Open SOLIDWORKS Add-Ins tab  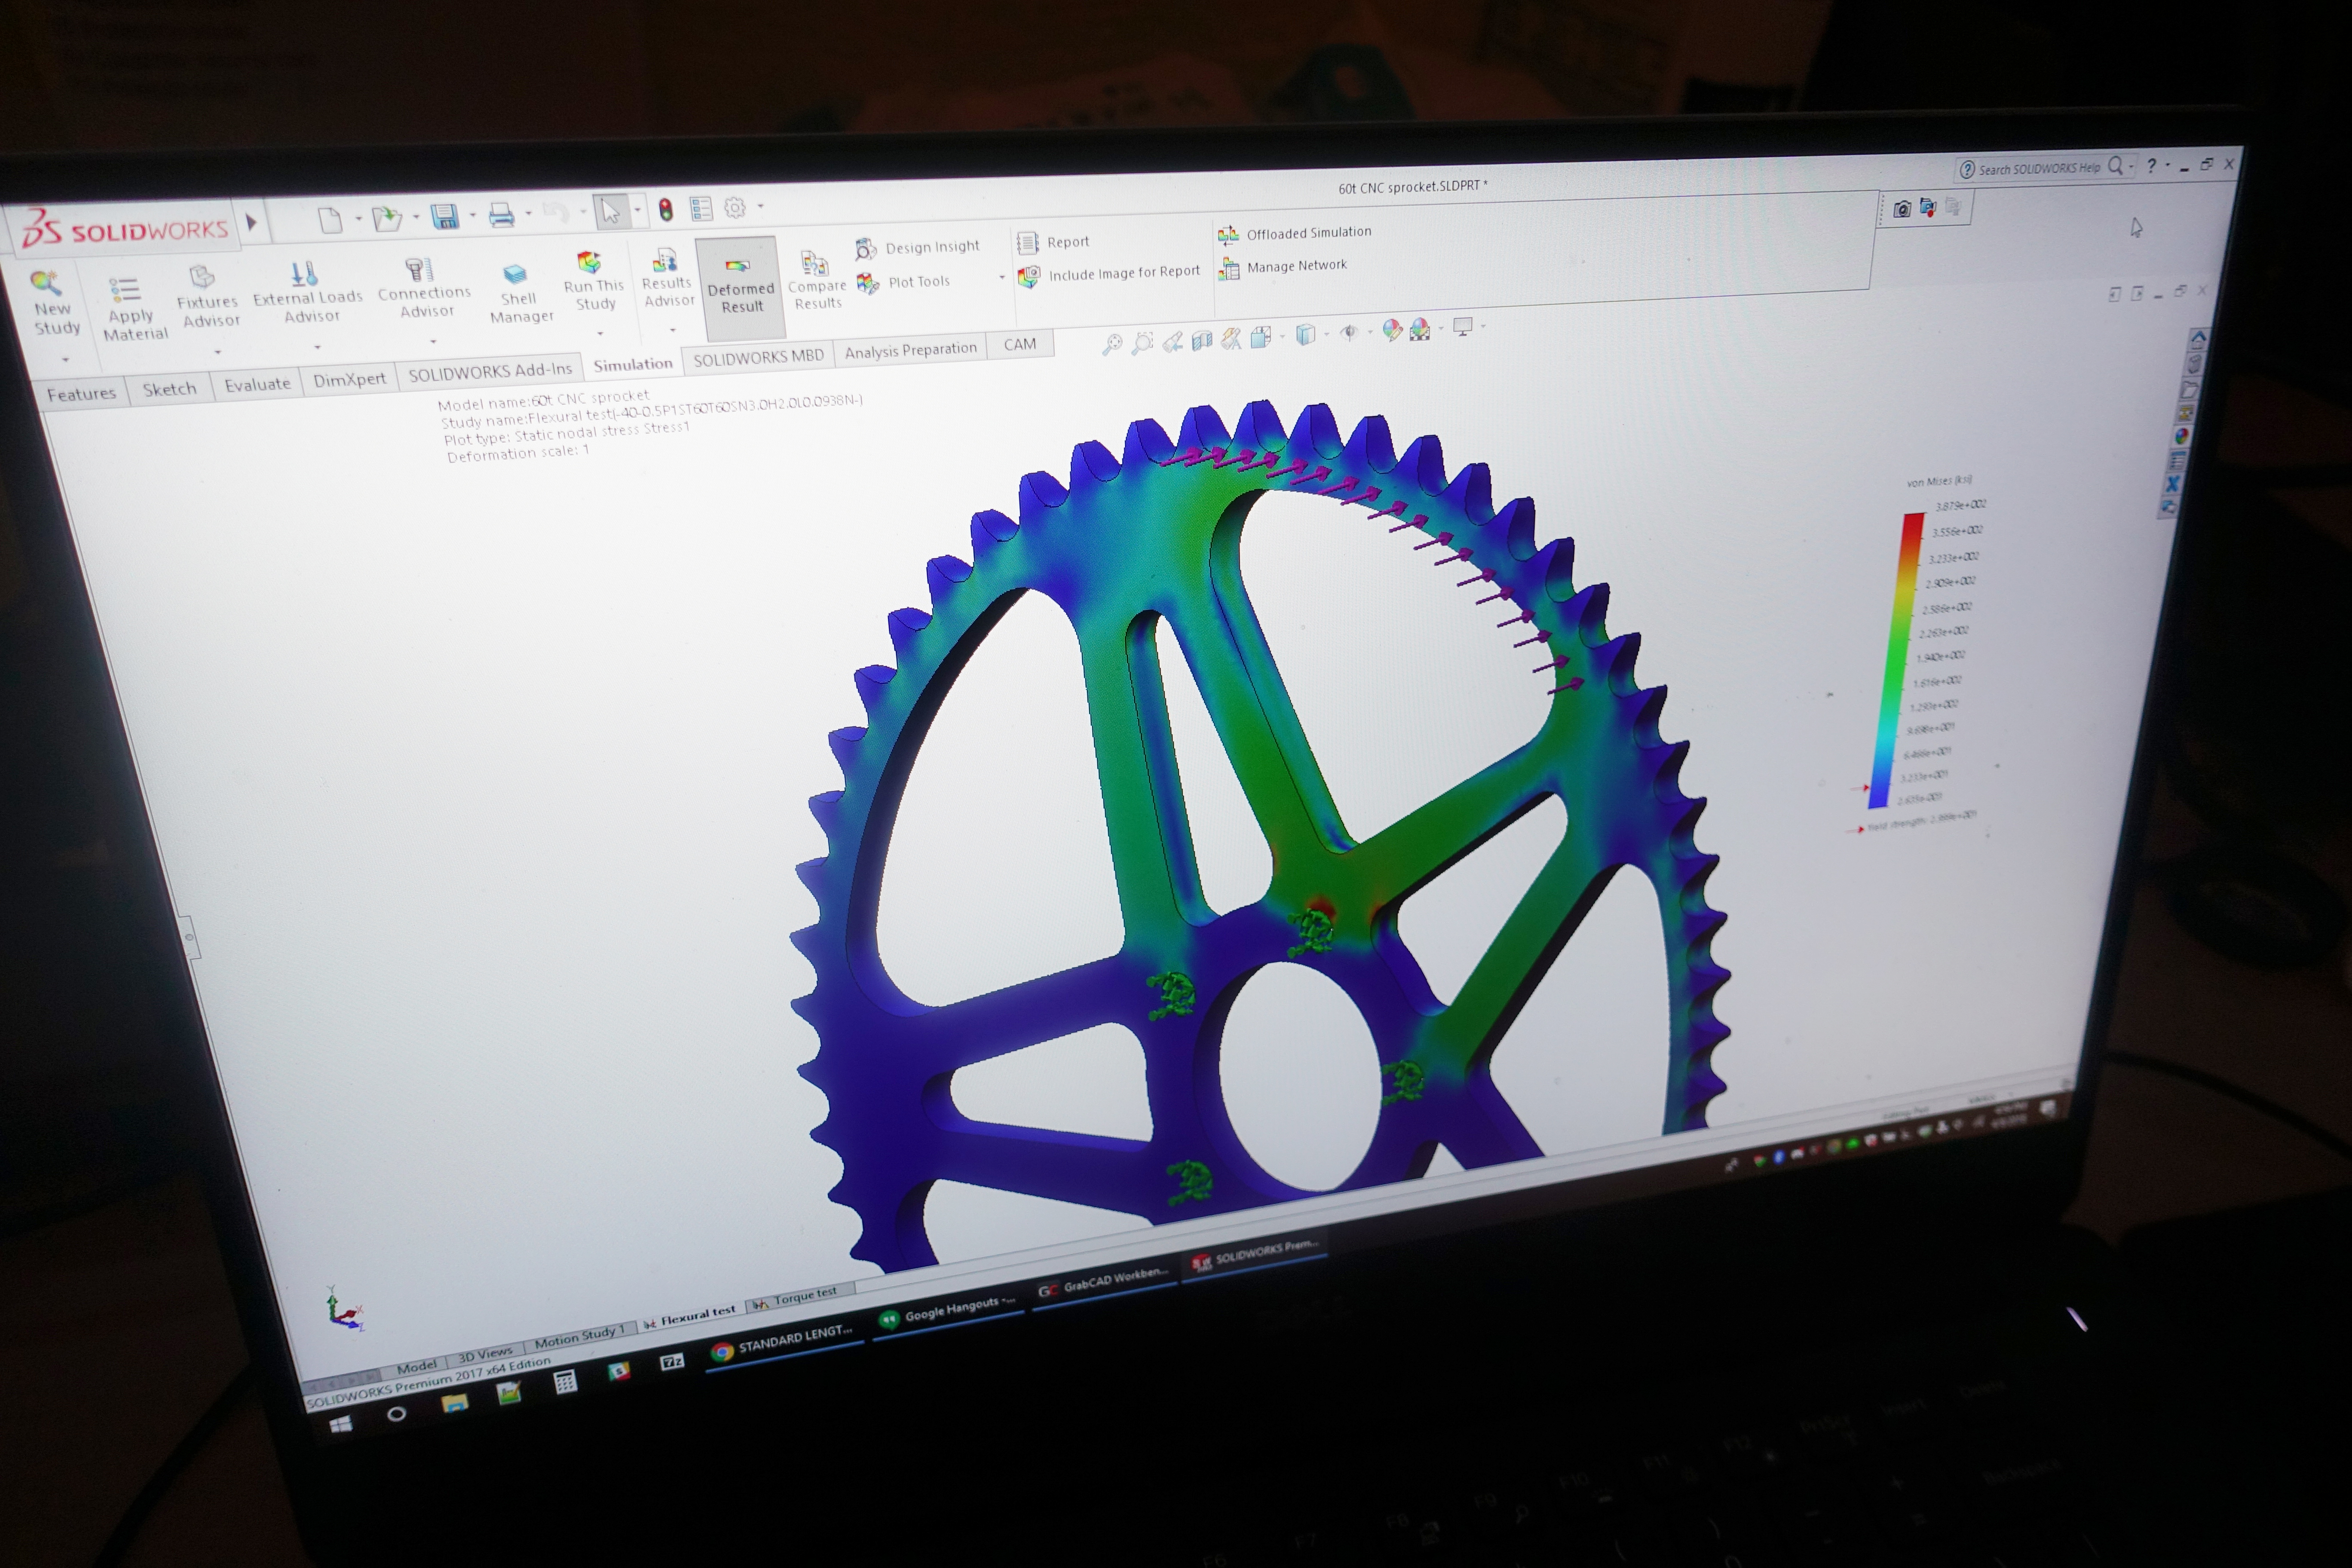pos(490,372)
